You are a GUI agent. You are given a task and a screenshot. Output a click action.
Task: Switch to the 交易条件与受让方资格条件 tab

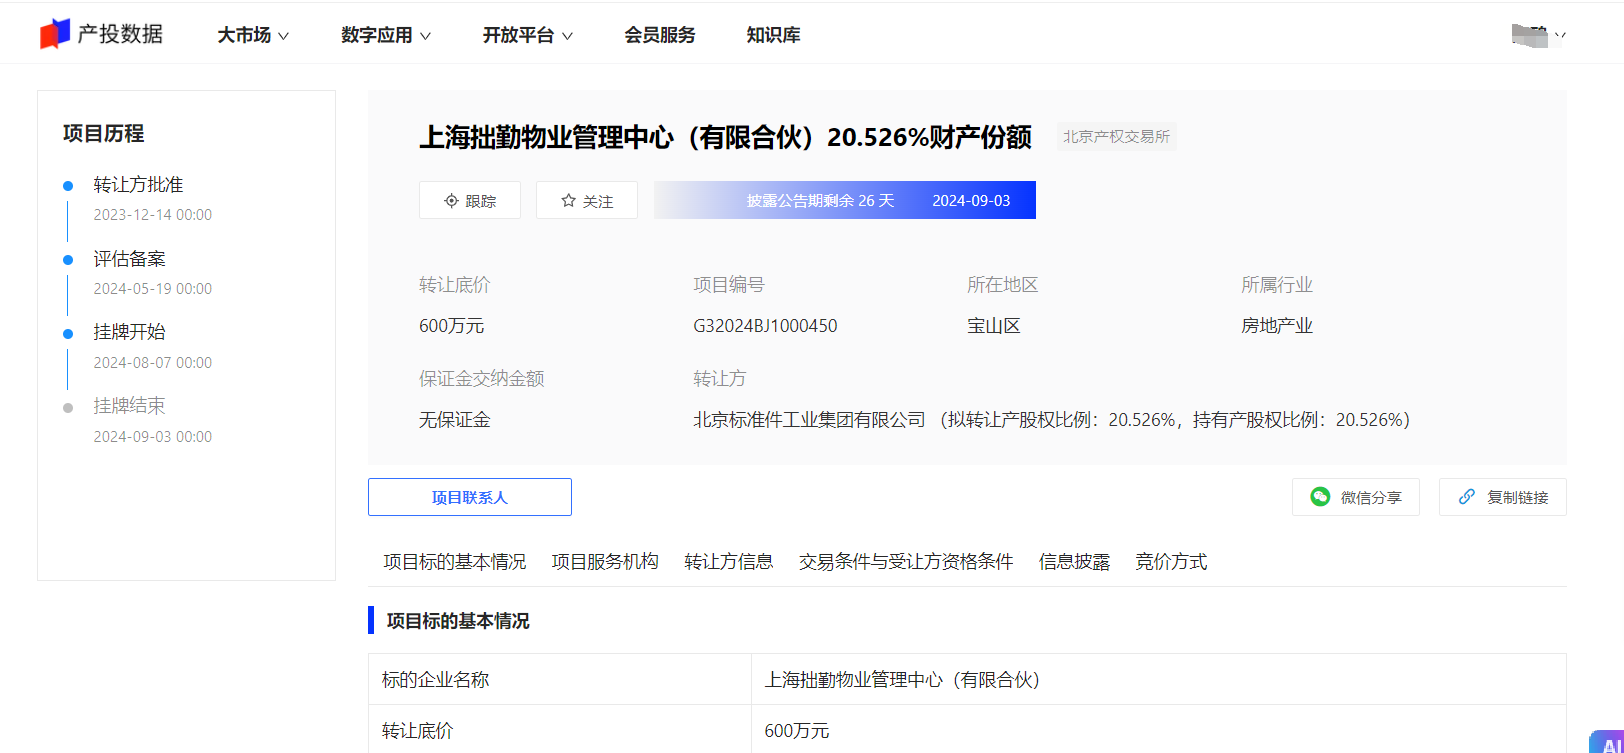(x=906, y=562)
